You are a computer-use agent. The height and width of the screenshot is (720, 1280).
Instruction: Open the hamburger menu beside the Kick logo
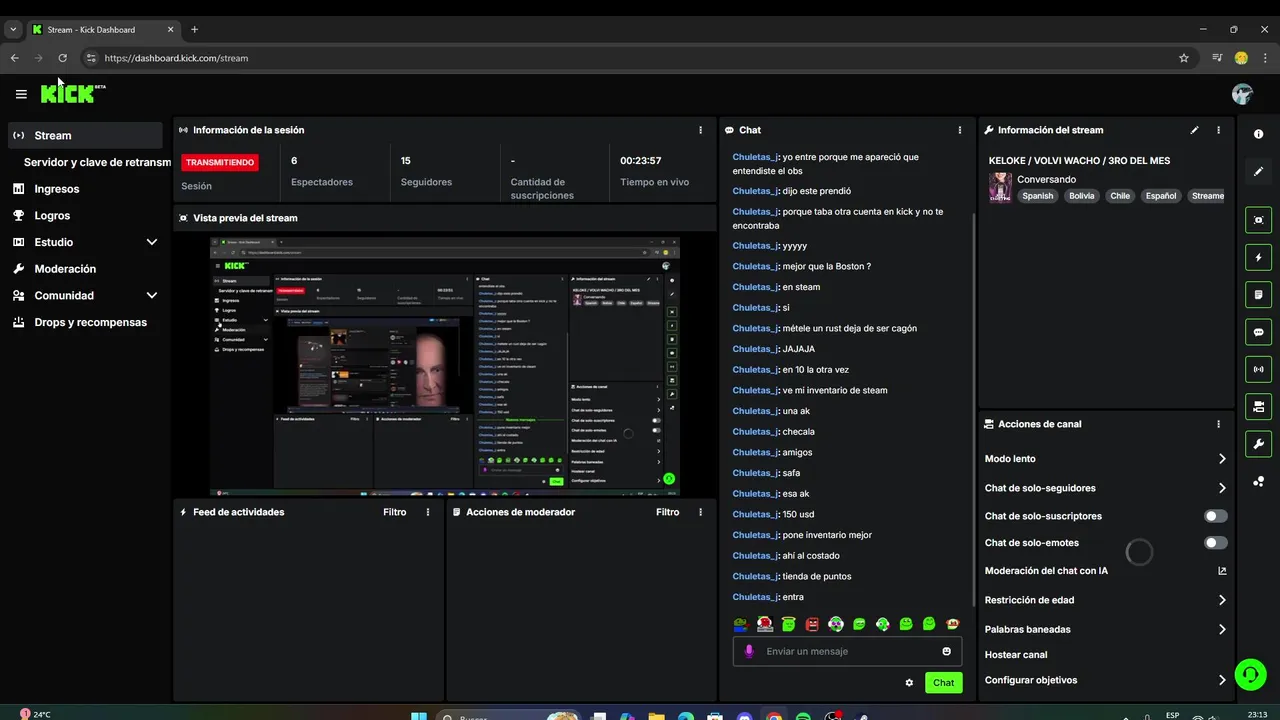[21, 94]
